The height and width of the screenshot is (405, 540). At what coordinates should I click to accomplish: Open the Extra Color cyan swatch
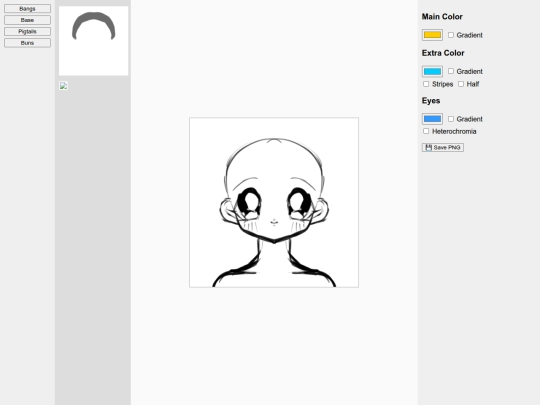click(x=432, y=71)
